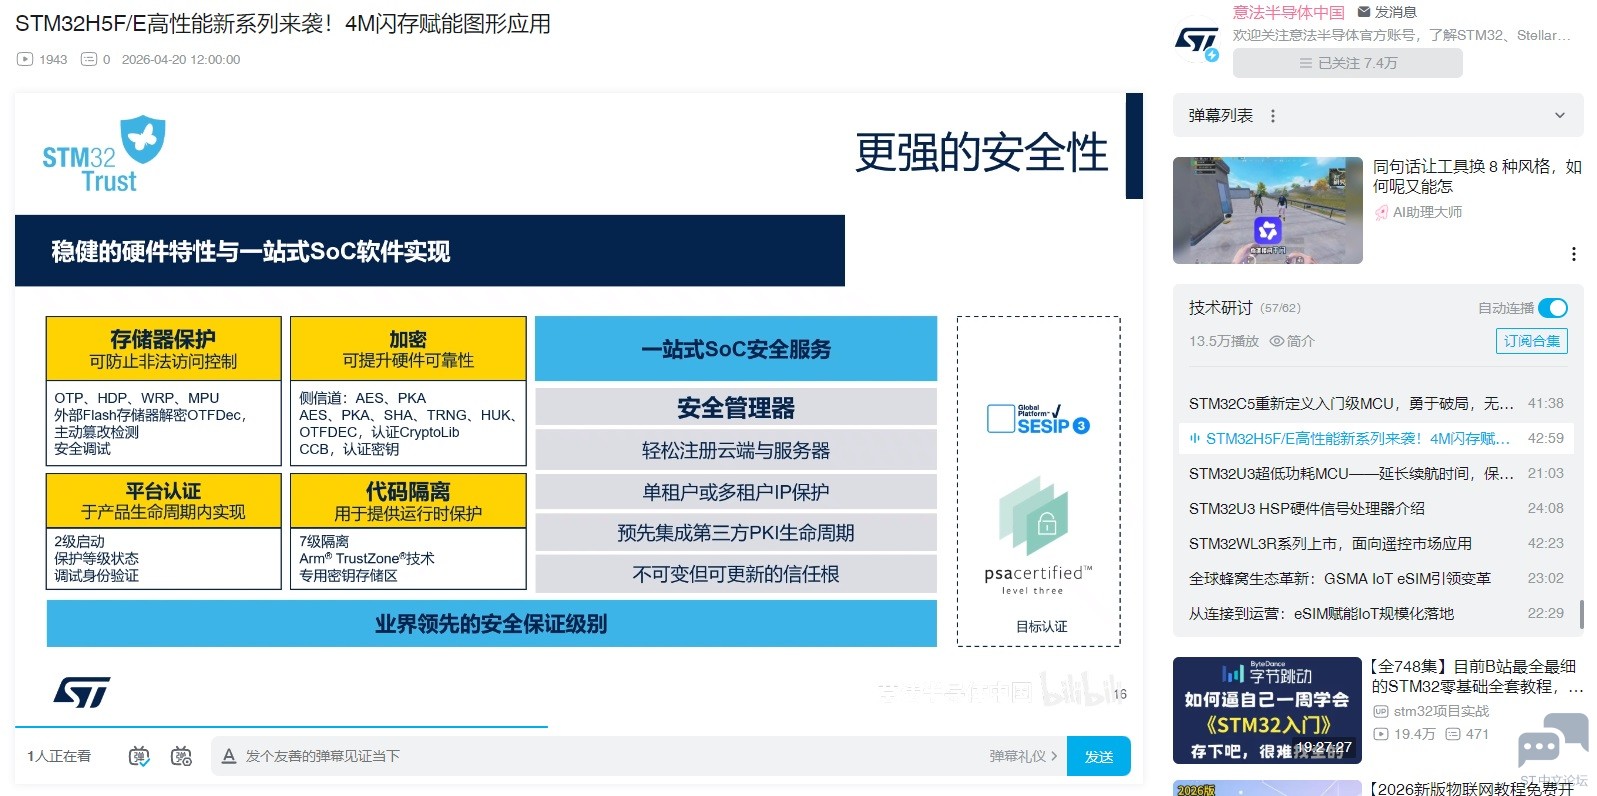Viewport: 1597px width, 796px height.
Task: Expand the 弹幕列表 panel chevron
Action: [1559, 116]
